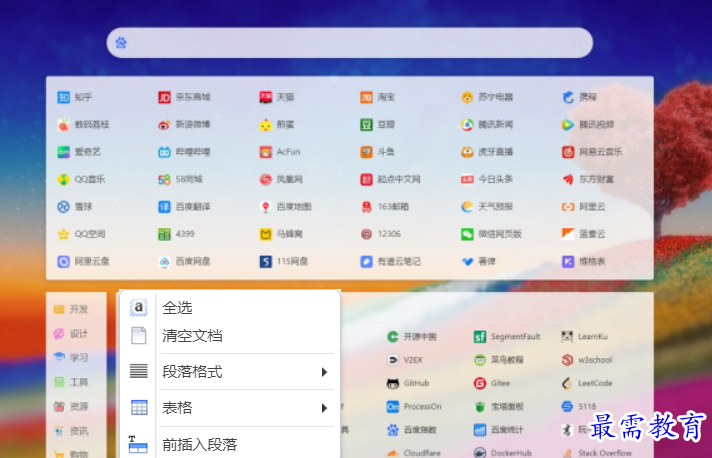Screen dimensions: 712x458
Task: Open the GitHub cat icon
Action: pyautogui.click(x=393, y=383)
